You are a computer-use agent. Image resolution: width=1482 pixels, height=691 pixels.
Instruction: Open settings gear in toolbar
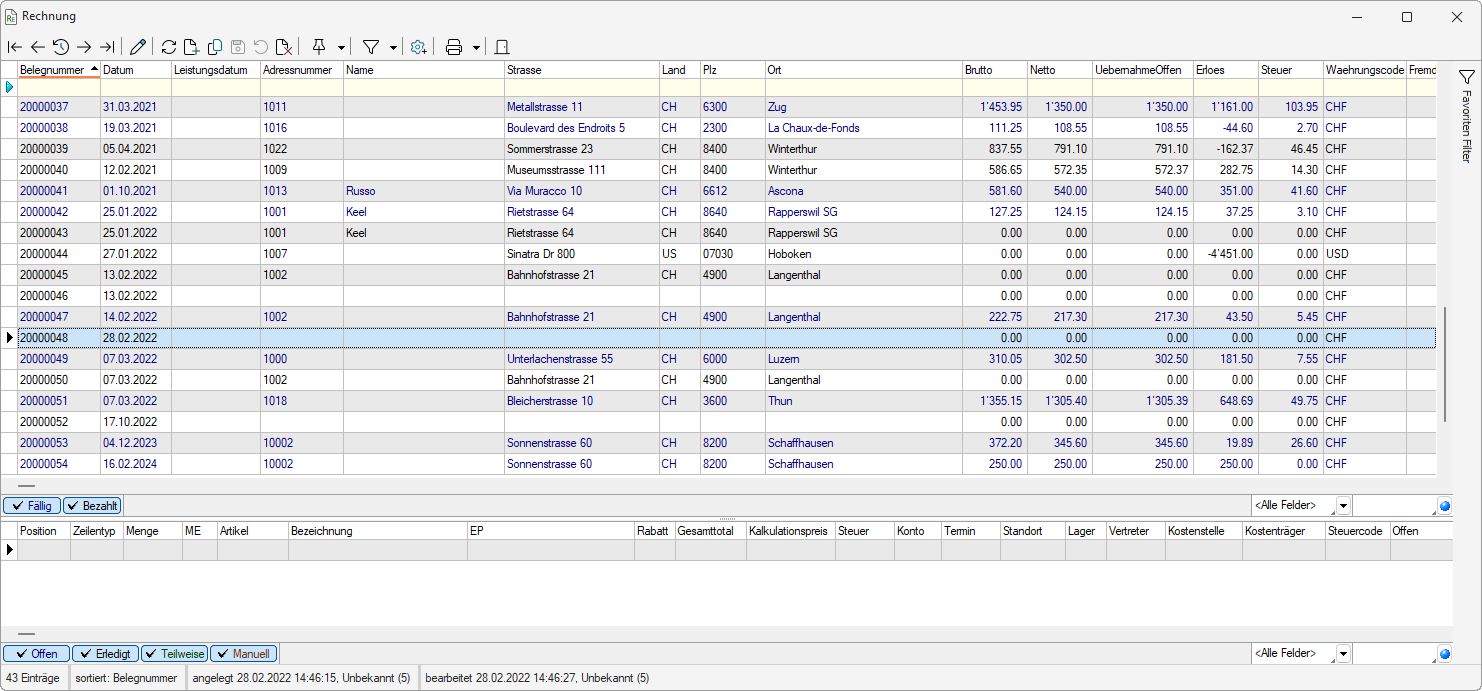tap(419, 47)
